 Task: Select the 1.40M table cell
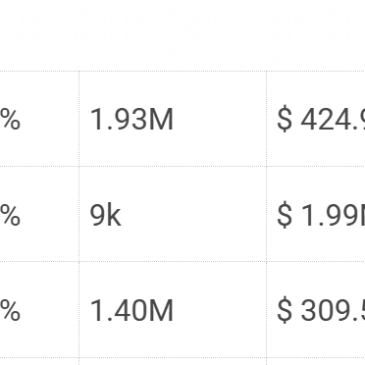[x=173, y=310]
